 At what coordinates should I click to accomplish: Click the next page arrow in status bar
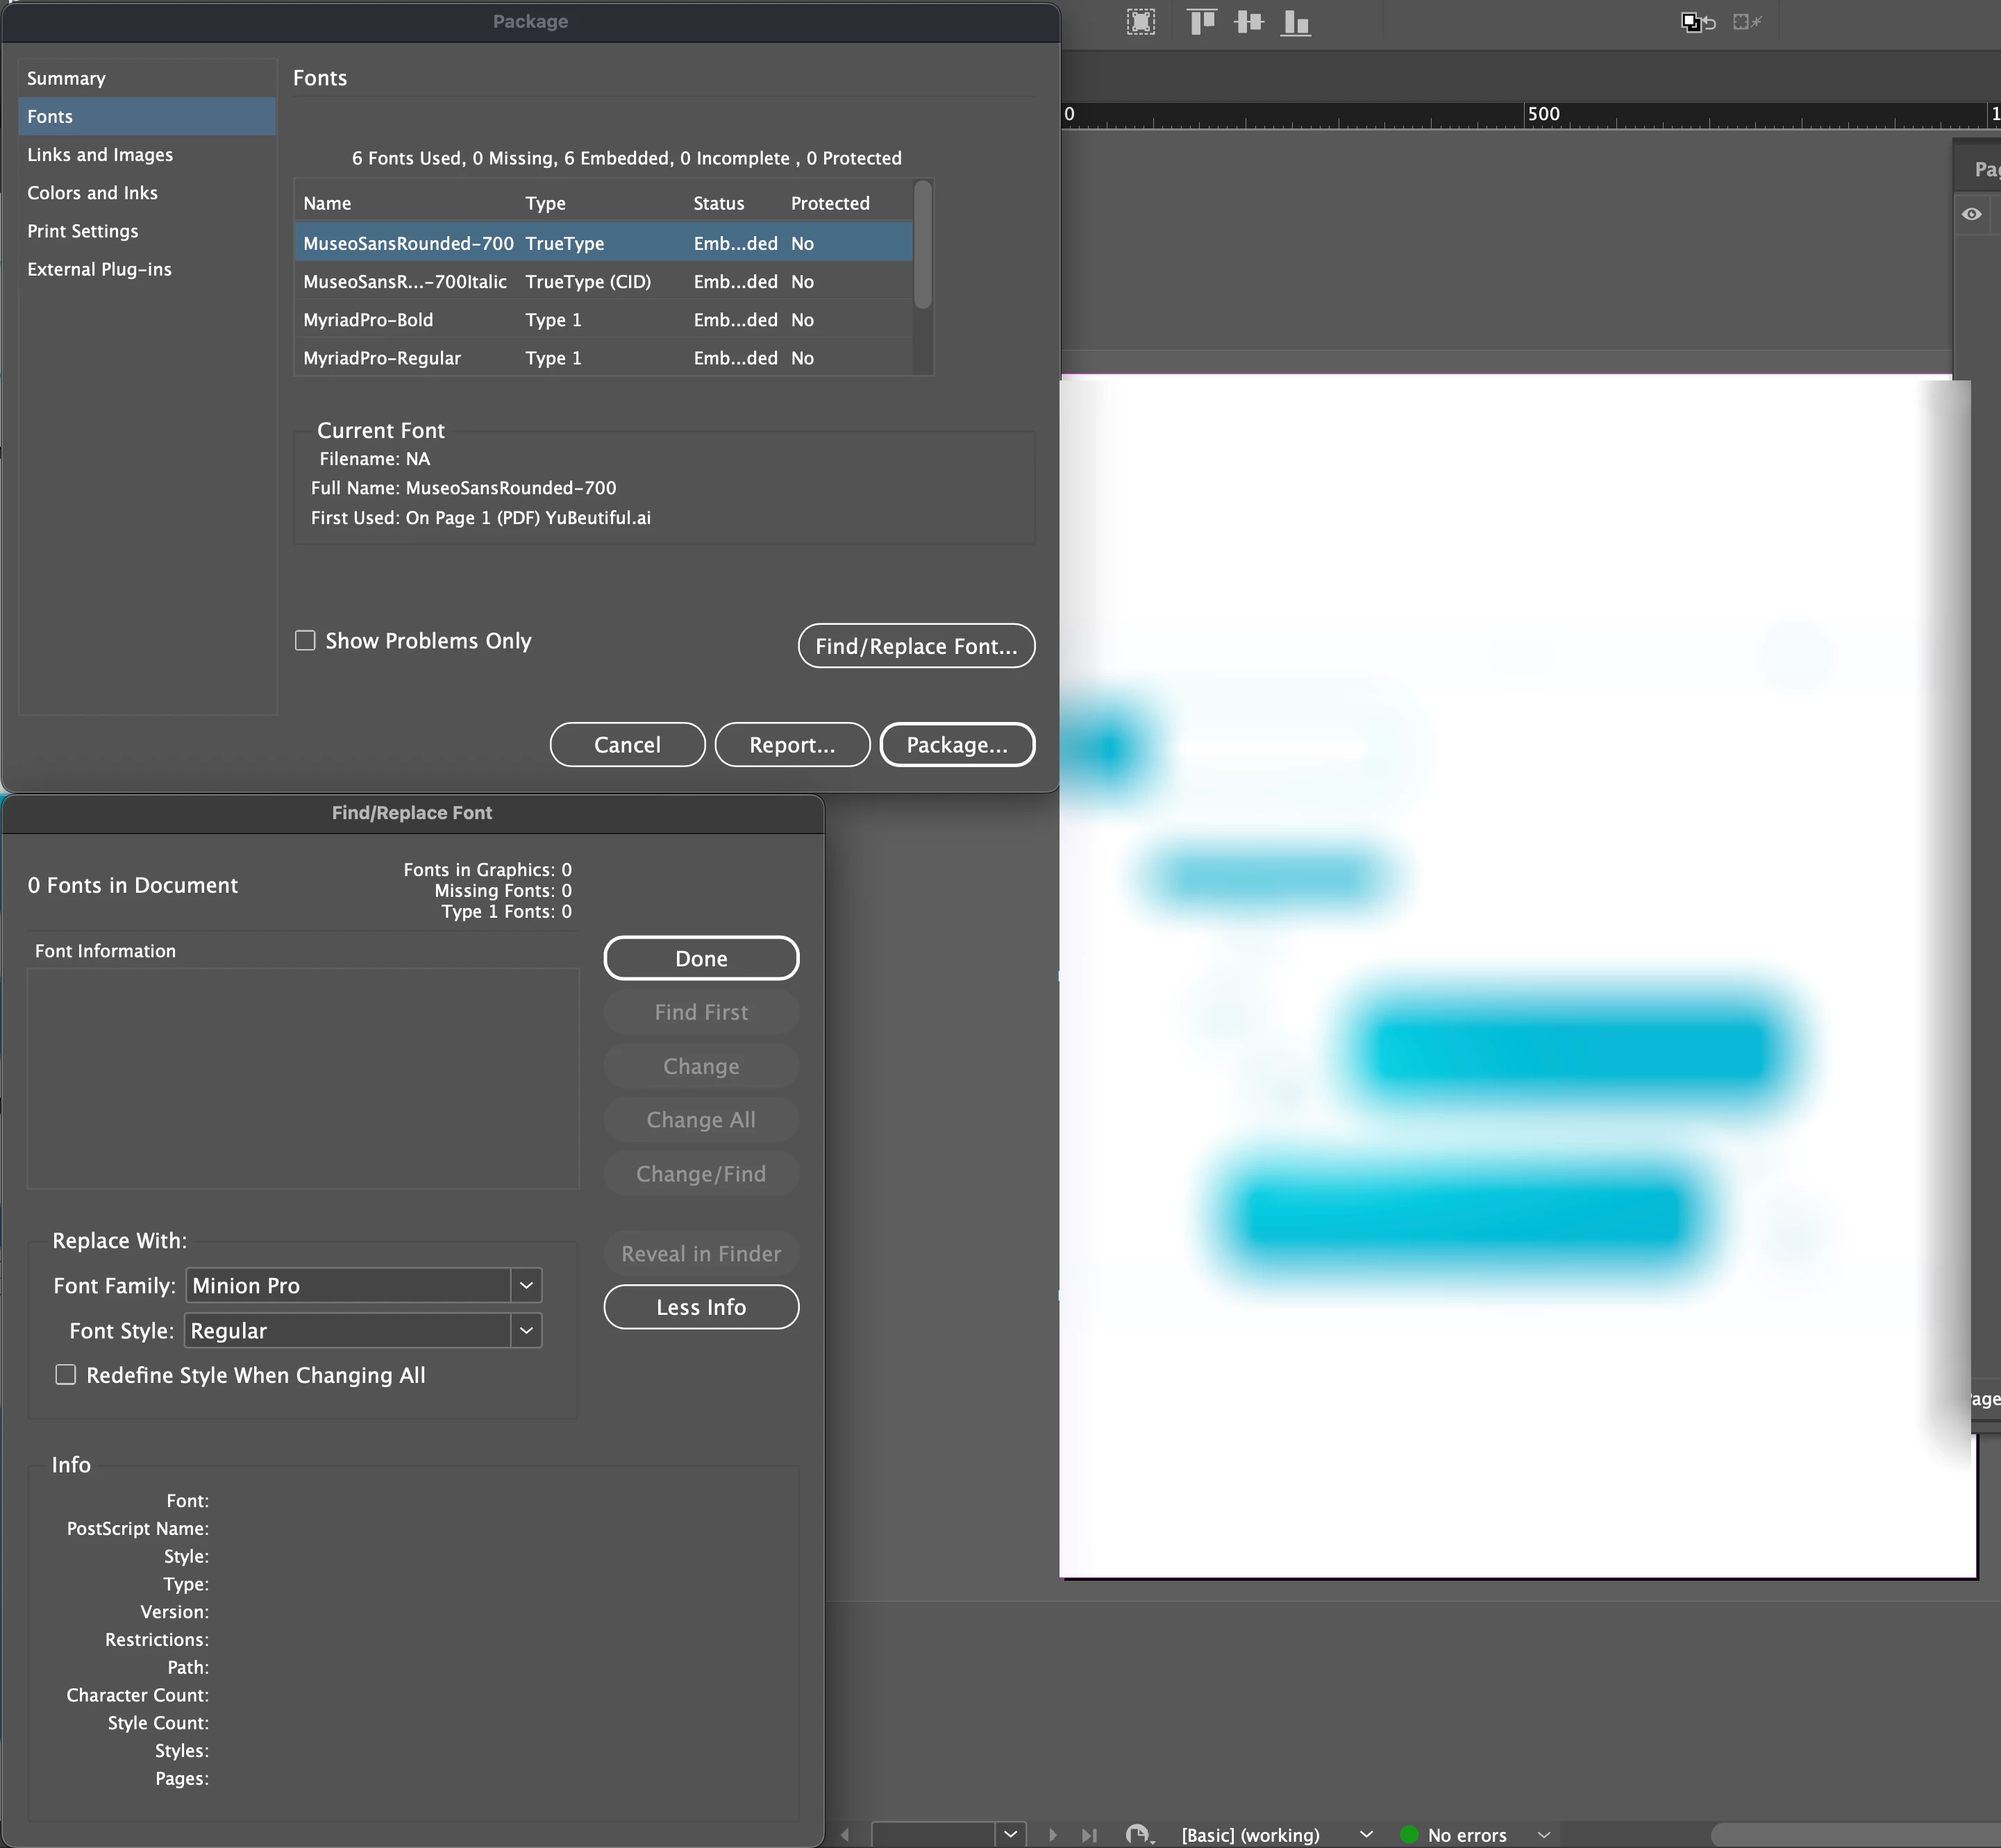(x=1052, y=1835)
